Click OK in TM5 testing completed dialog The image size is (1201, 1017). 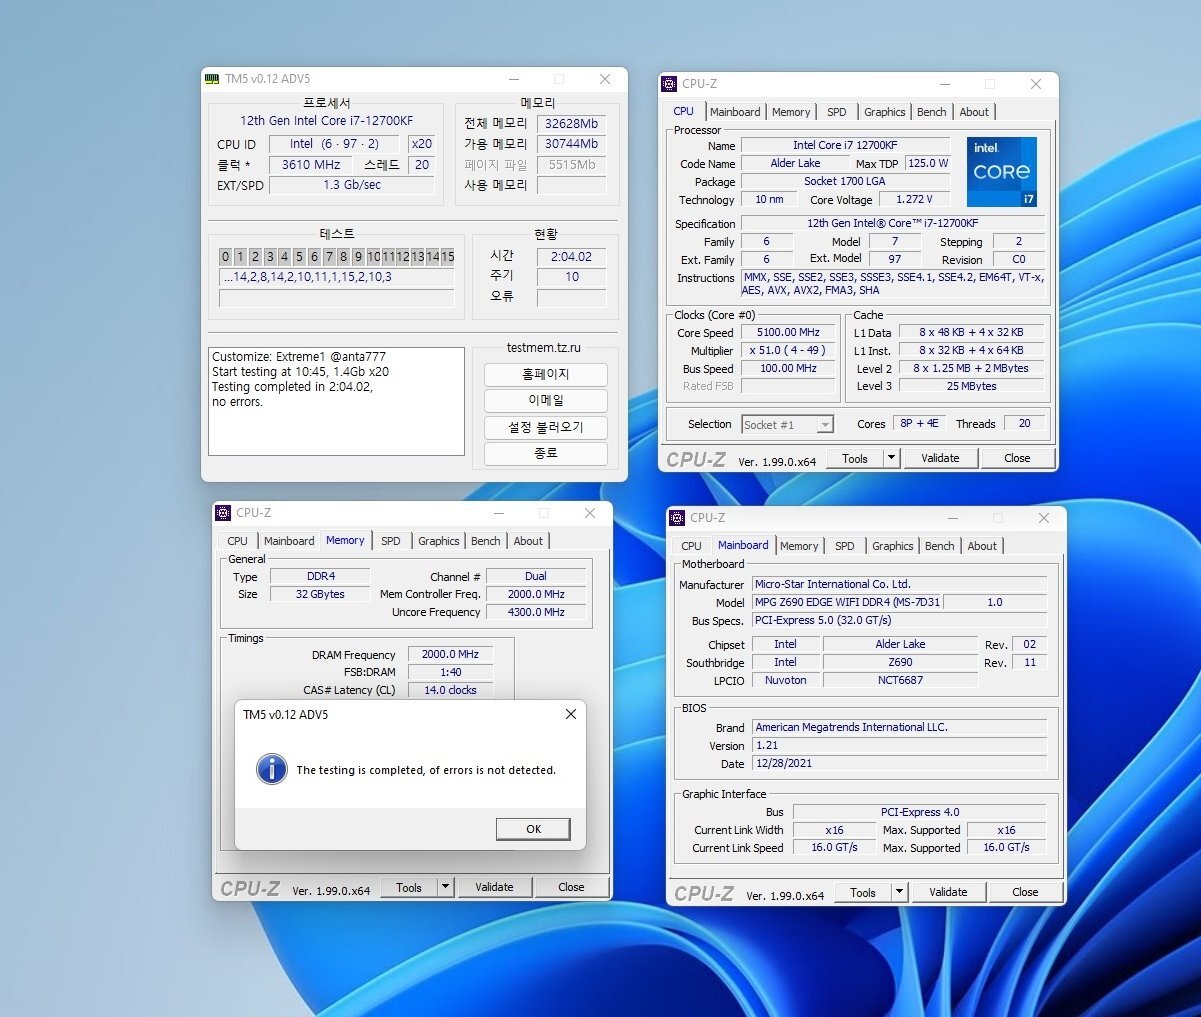tap(533, 829)
